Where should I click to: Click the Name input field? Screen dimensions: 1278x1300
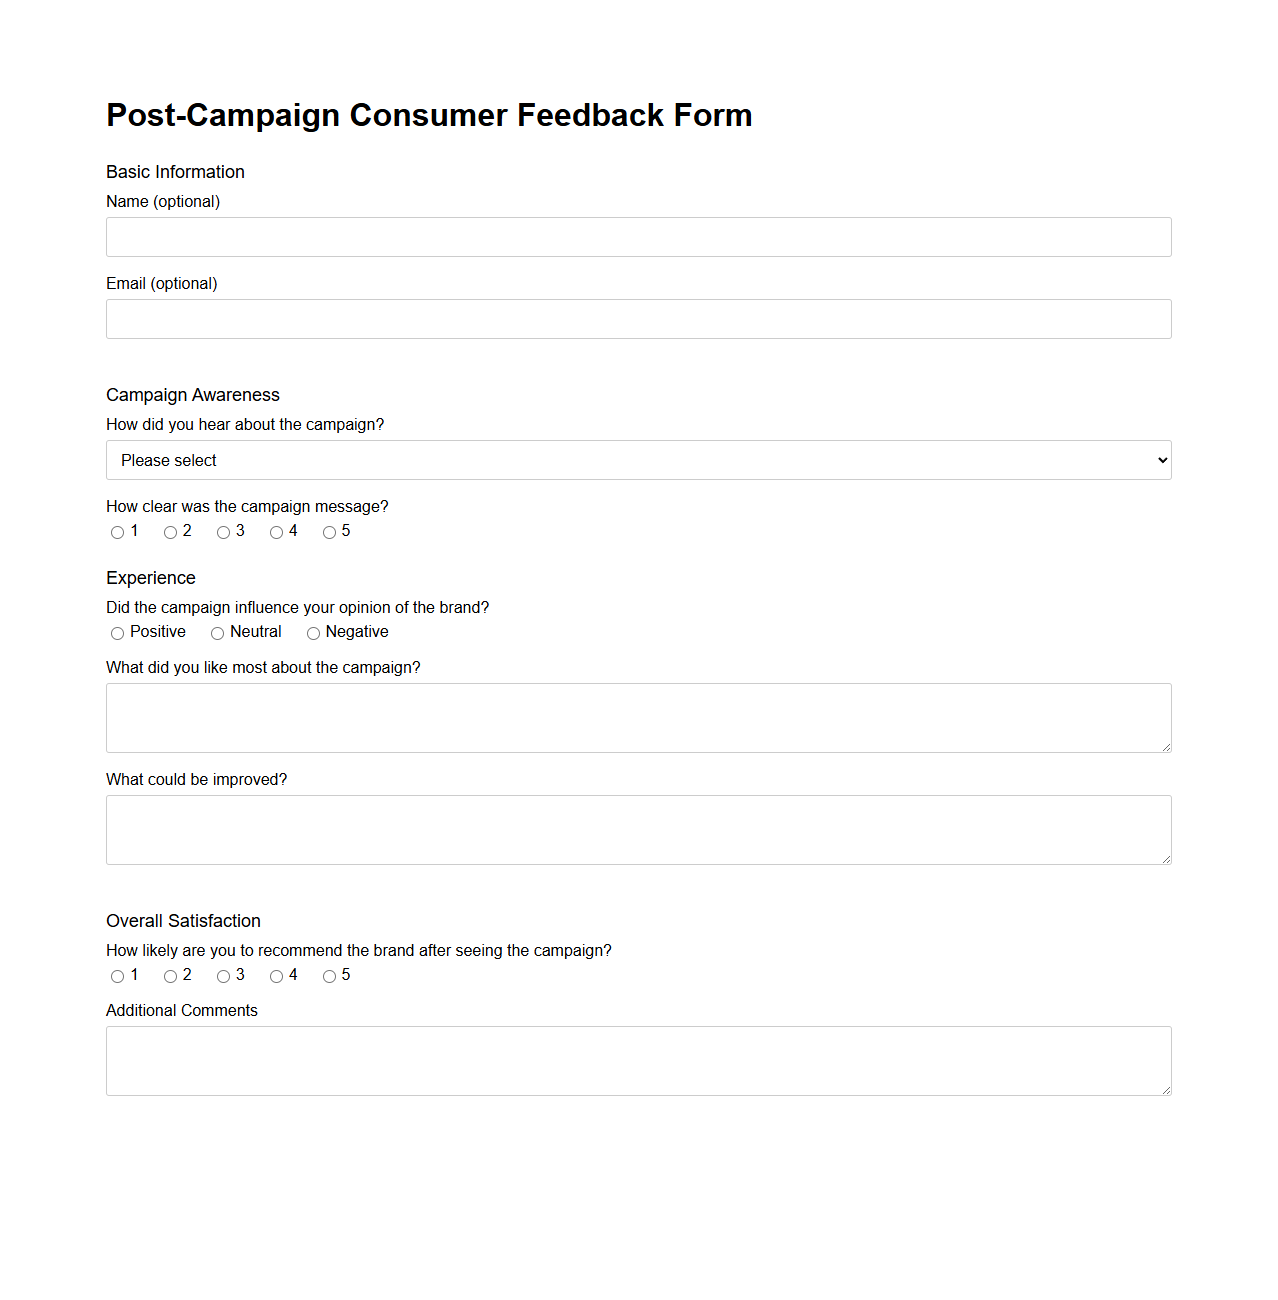click(x=638, y=237)
